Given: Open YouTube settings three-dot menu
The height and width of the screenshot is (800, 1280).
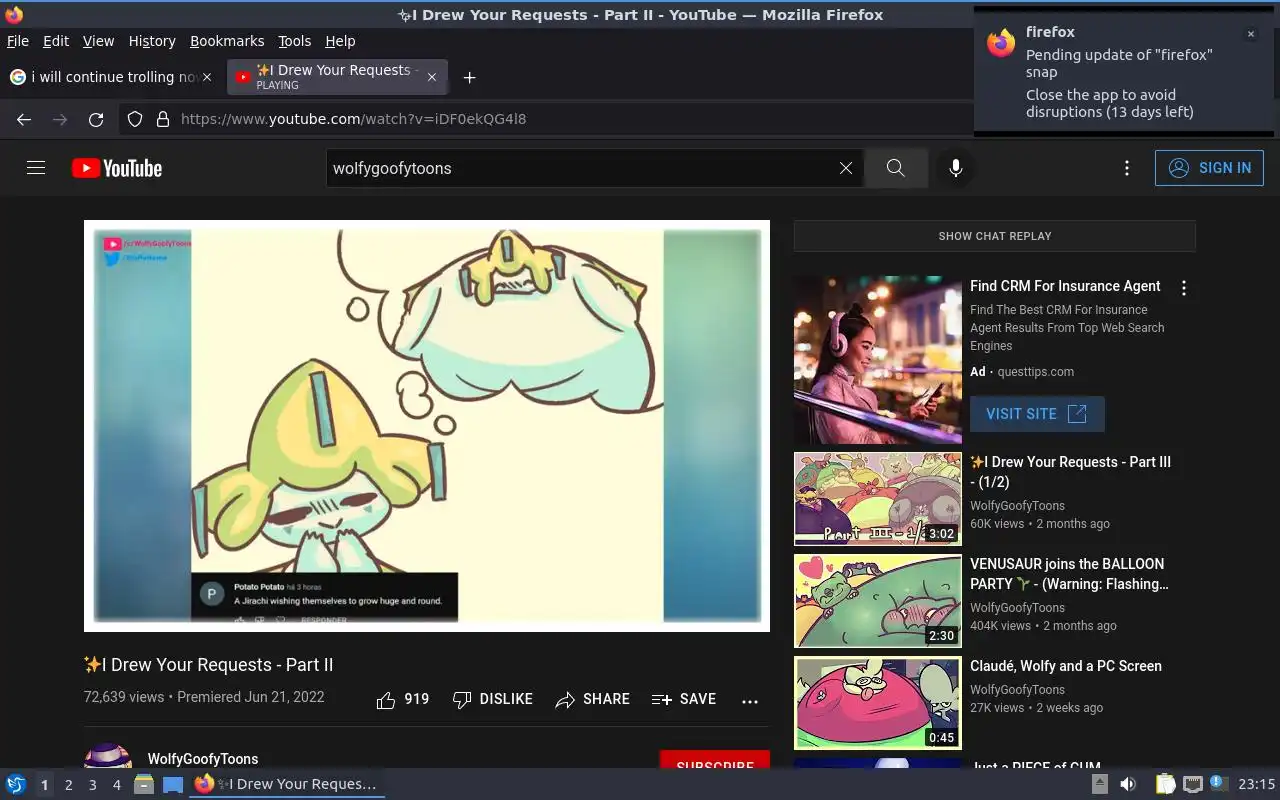Looking at the screenshot, I should point(1127,168).
